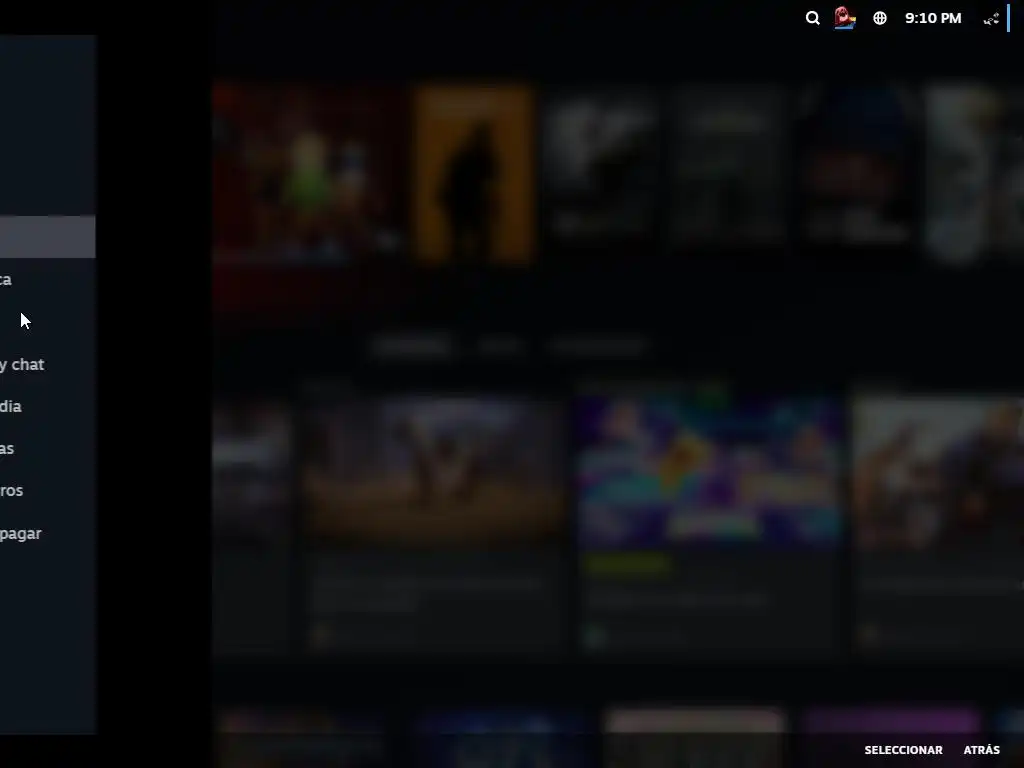Open the colorful purple blurred news card

pyautogui.click(x=709, y=522)
